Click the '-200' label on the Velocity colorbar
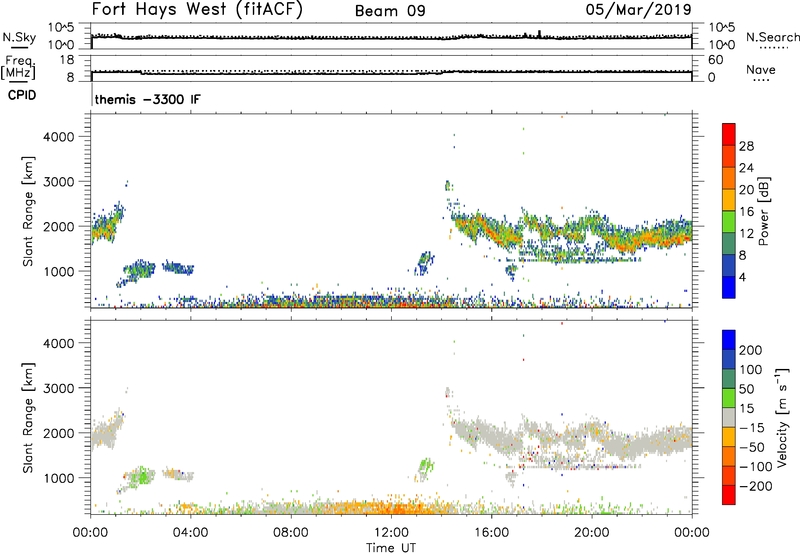The image size is (800, 554). click(x=756, y=486)
